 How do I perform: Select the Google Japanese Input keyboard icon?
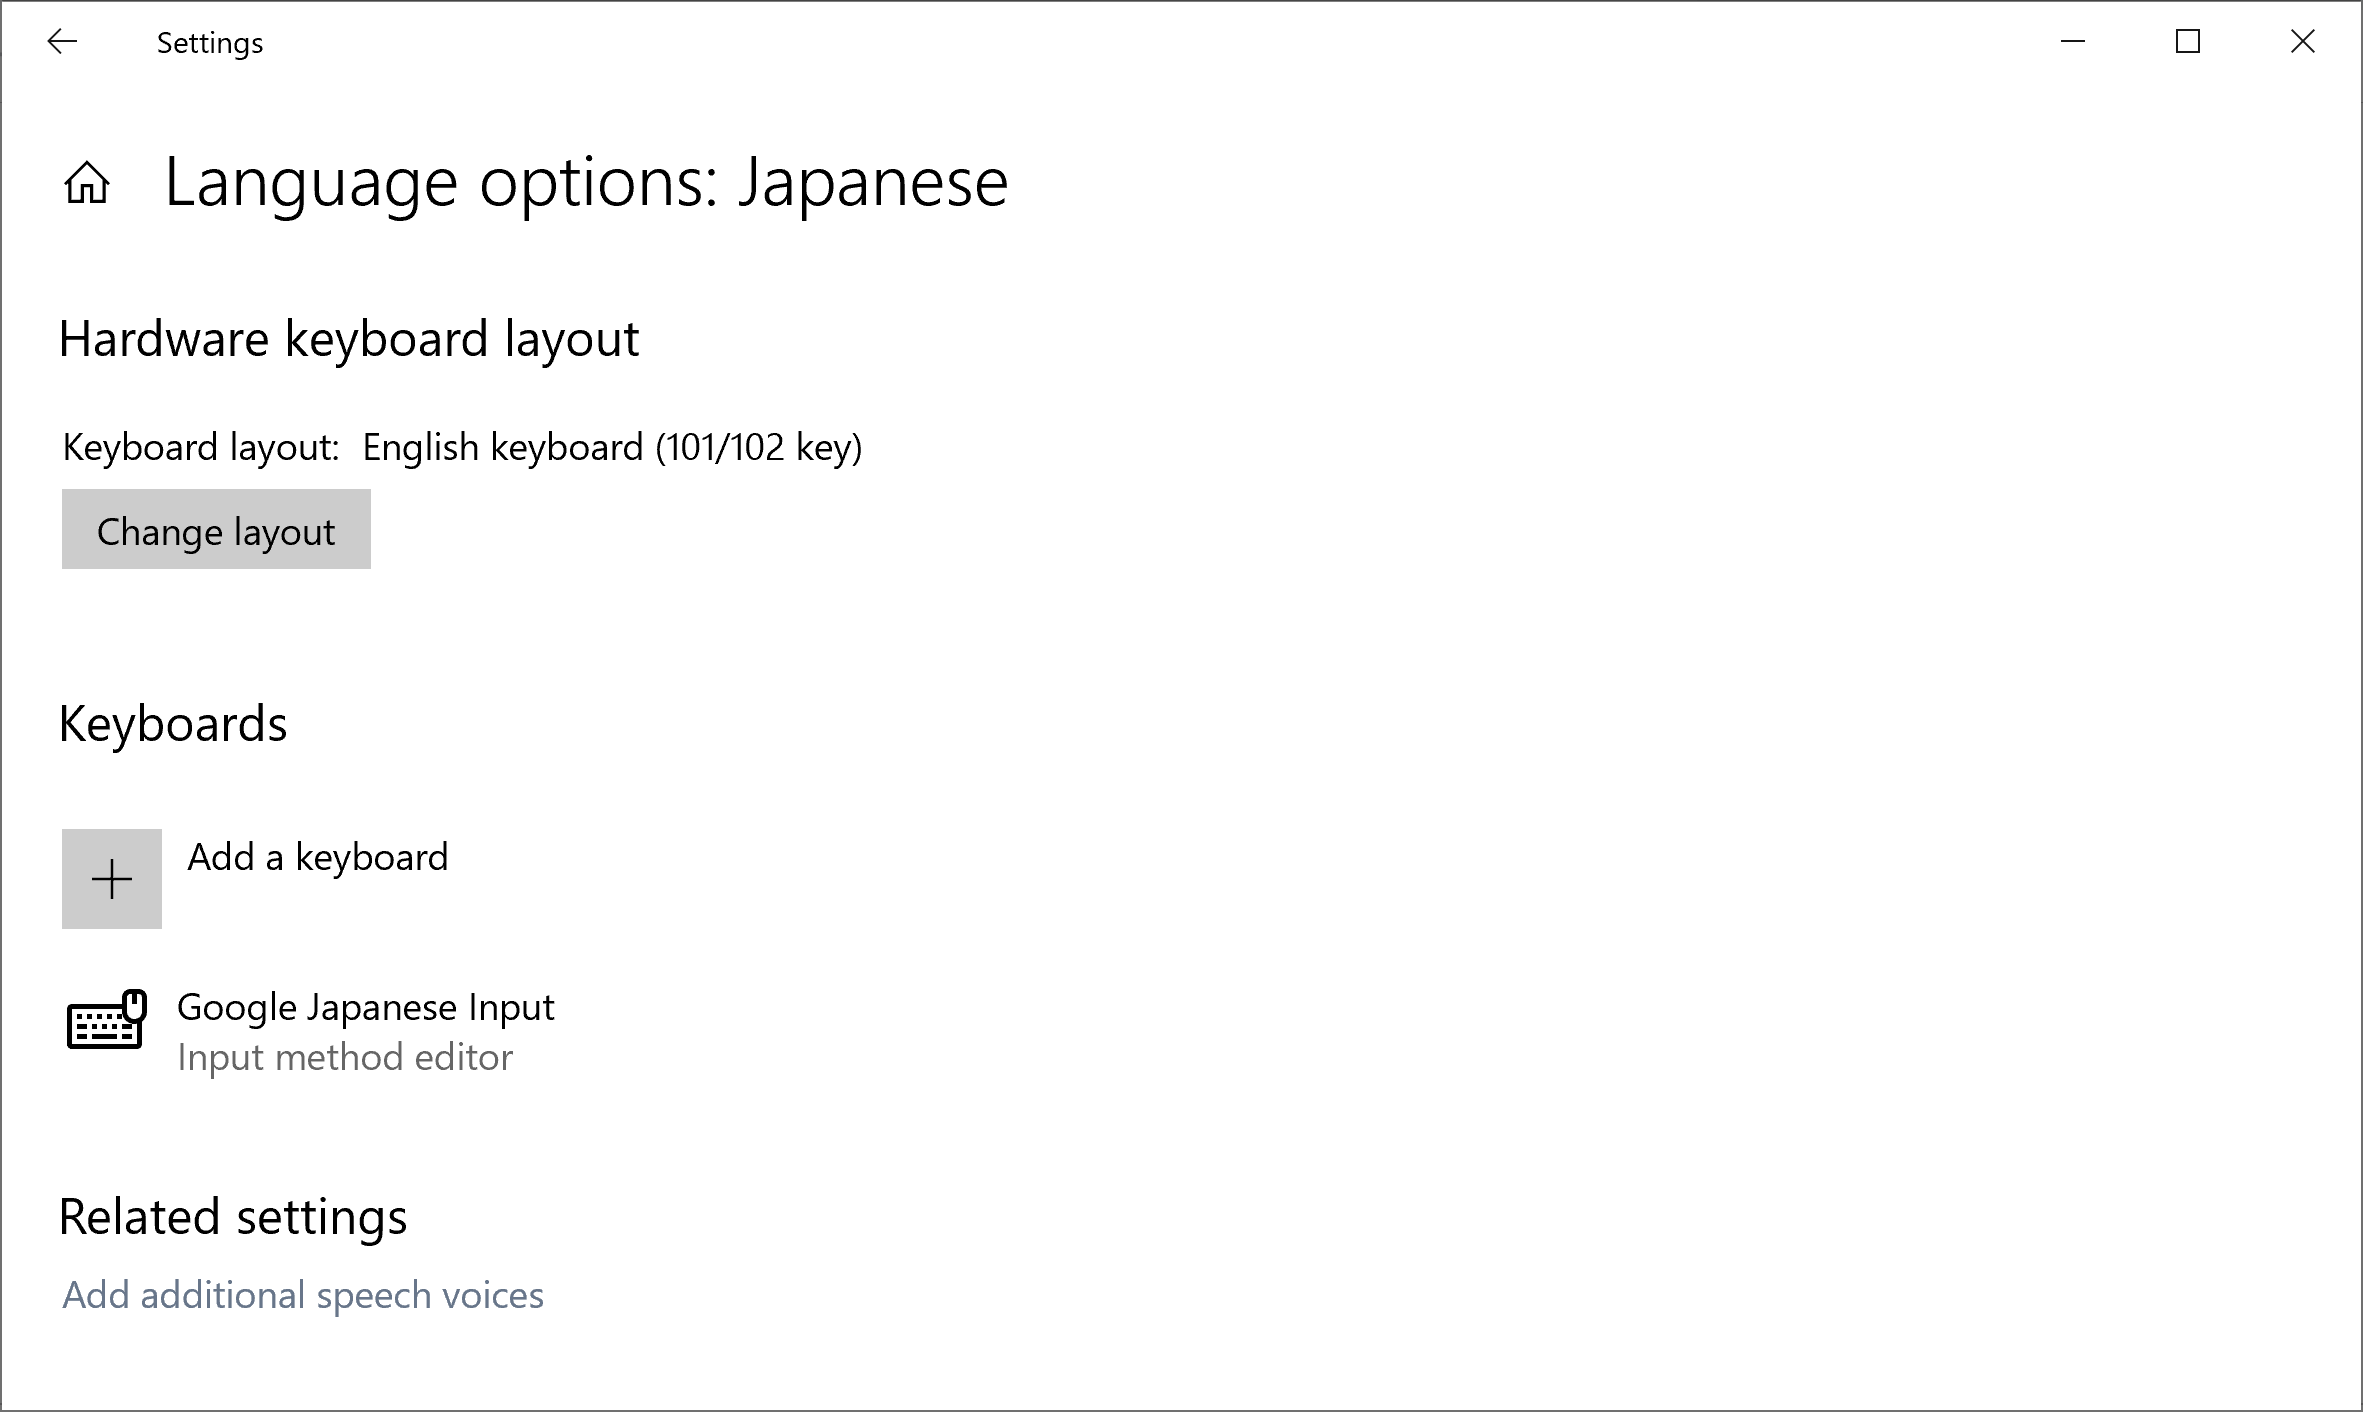click(x=107, y=1020)
